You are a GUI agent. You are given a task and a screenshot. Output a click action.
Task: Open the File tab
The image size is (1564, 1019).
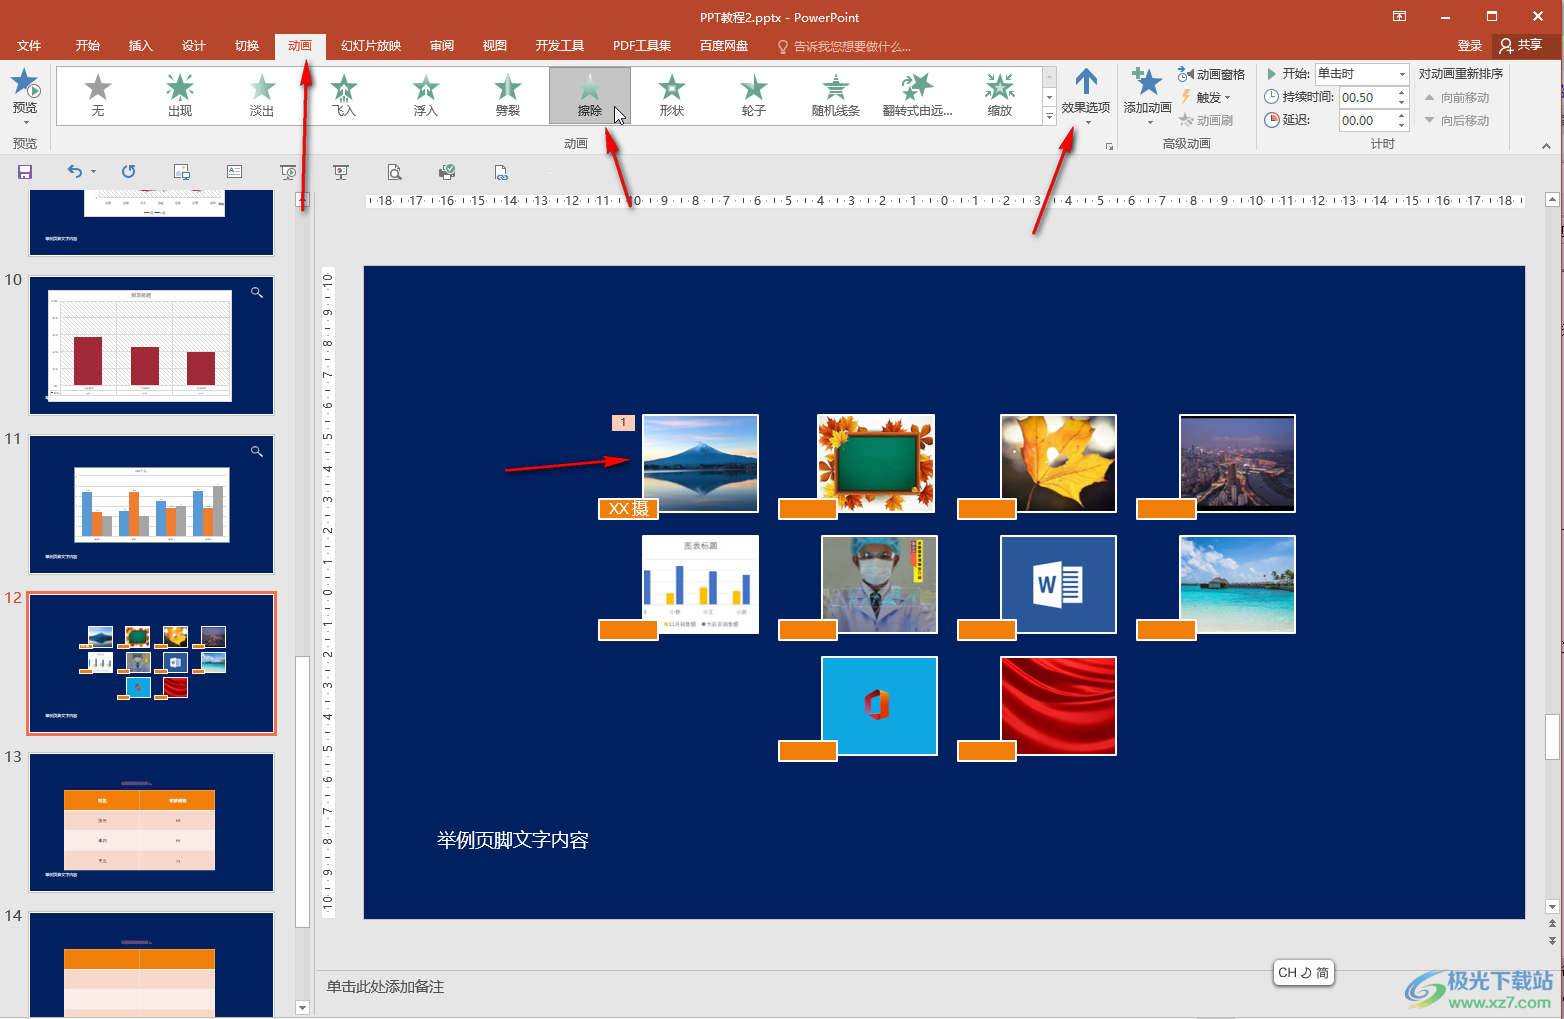coord(29,46)
